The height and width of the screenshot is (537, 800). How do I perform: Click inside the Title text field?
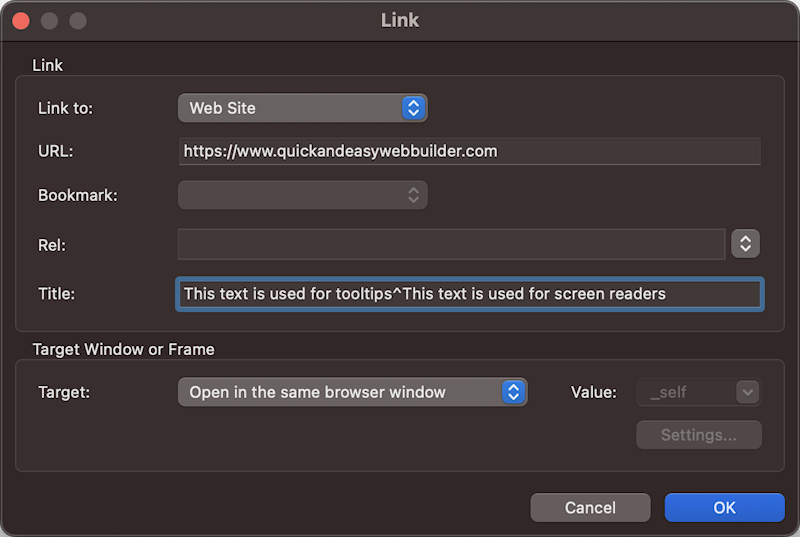tap(470, 294)
